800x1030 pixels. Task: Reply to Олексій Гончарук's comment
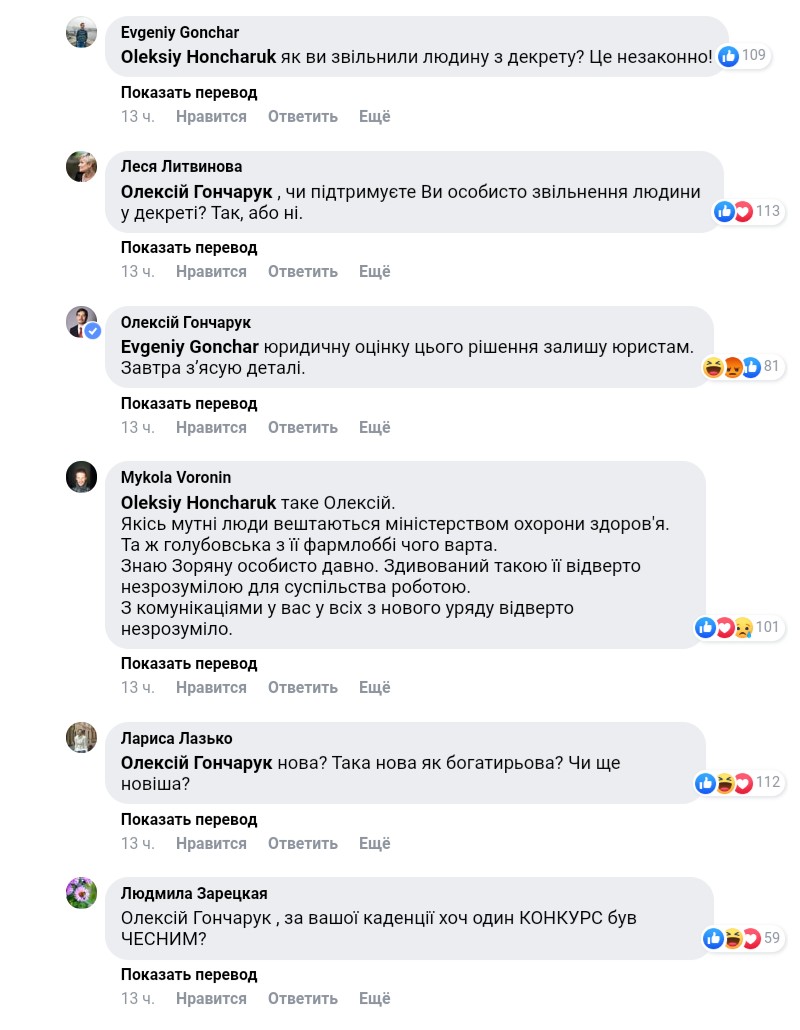point(302,427)
